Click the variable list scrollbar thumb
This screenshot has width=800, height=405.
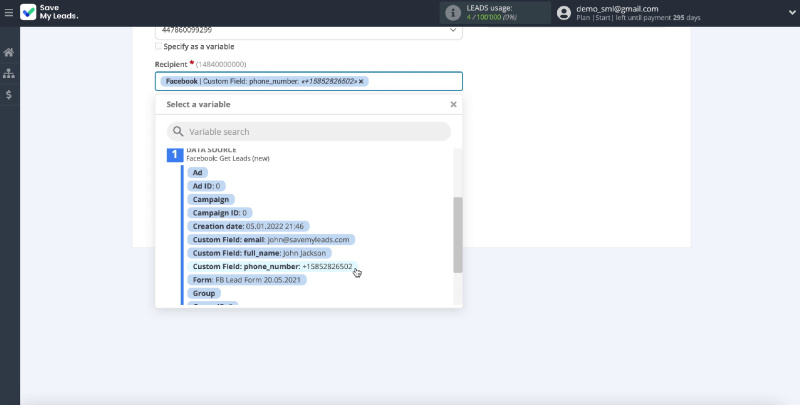tap(458, 235)
